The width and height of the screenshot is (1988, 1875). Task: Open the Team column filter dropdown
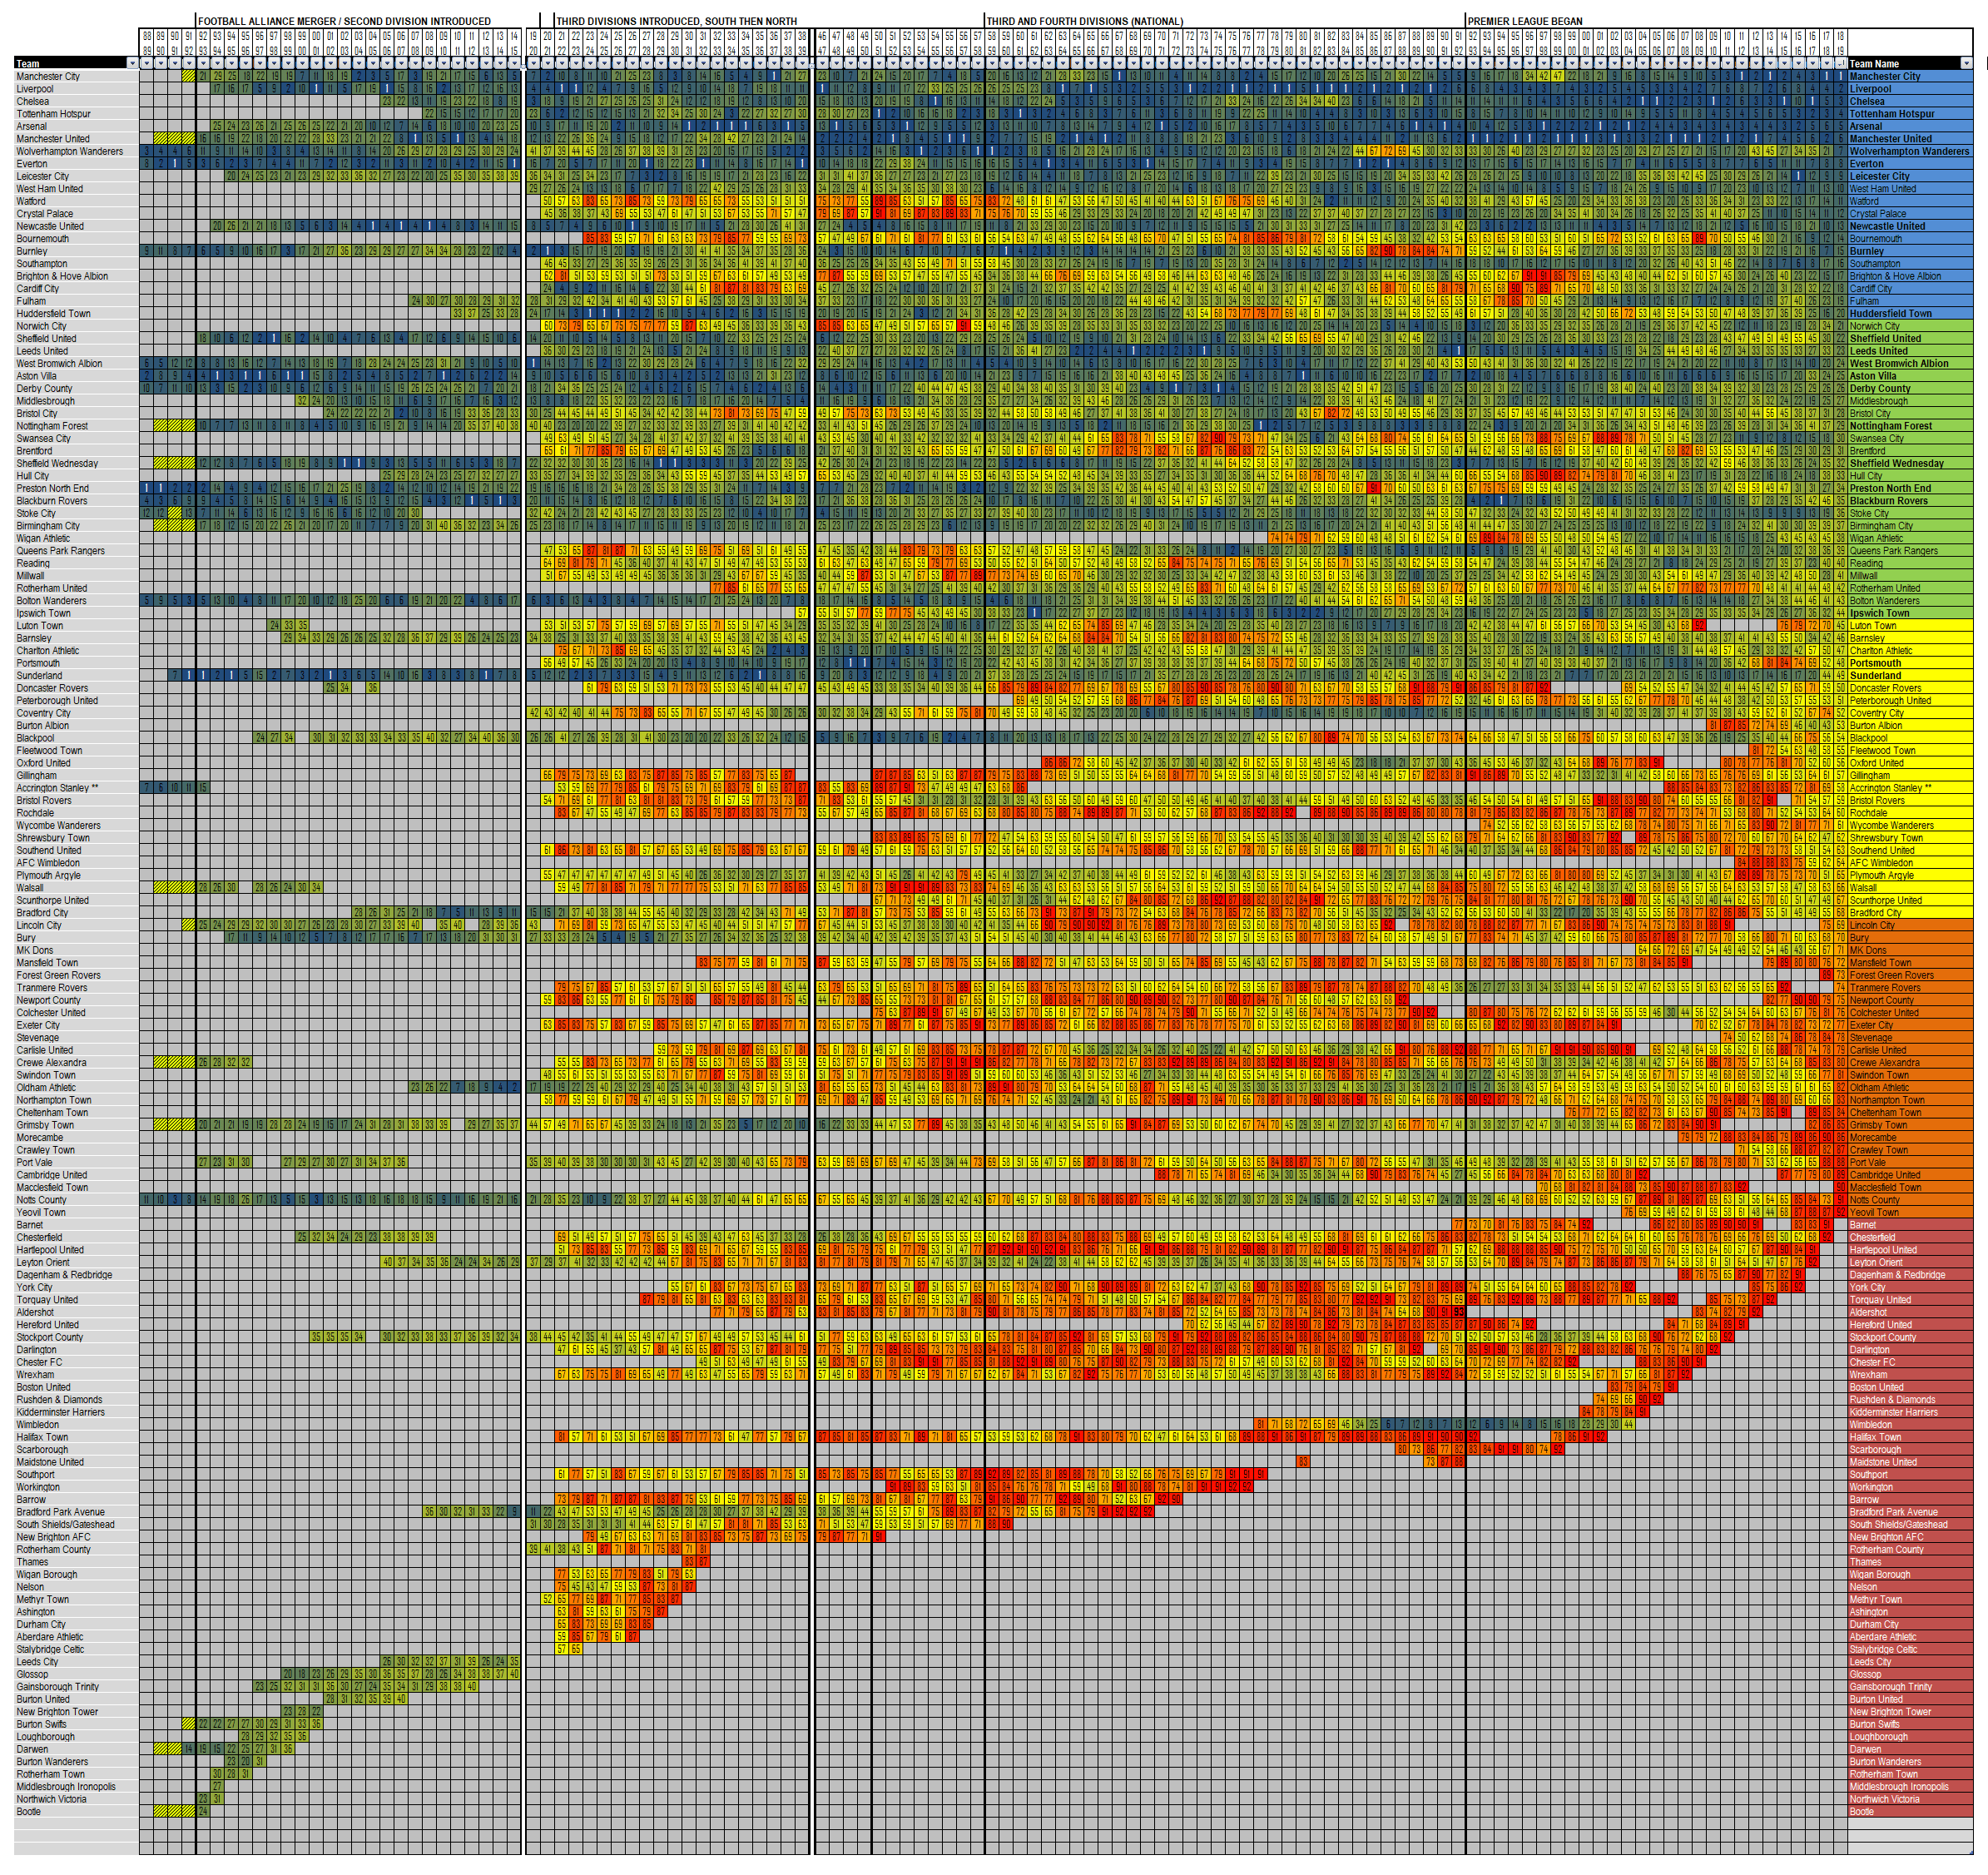pyautogui.click(x=132, y=63)
